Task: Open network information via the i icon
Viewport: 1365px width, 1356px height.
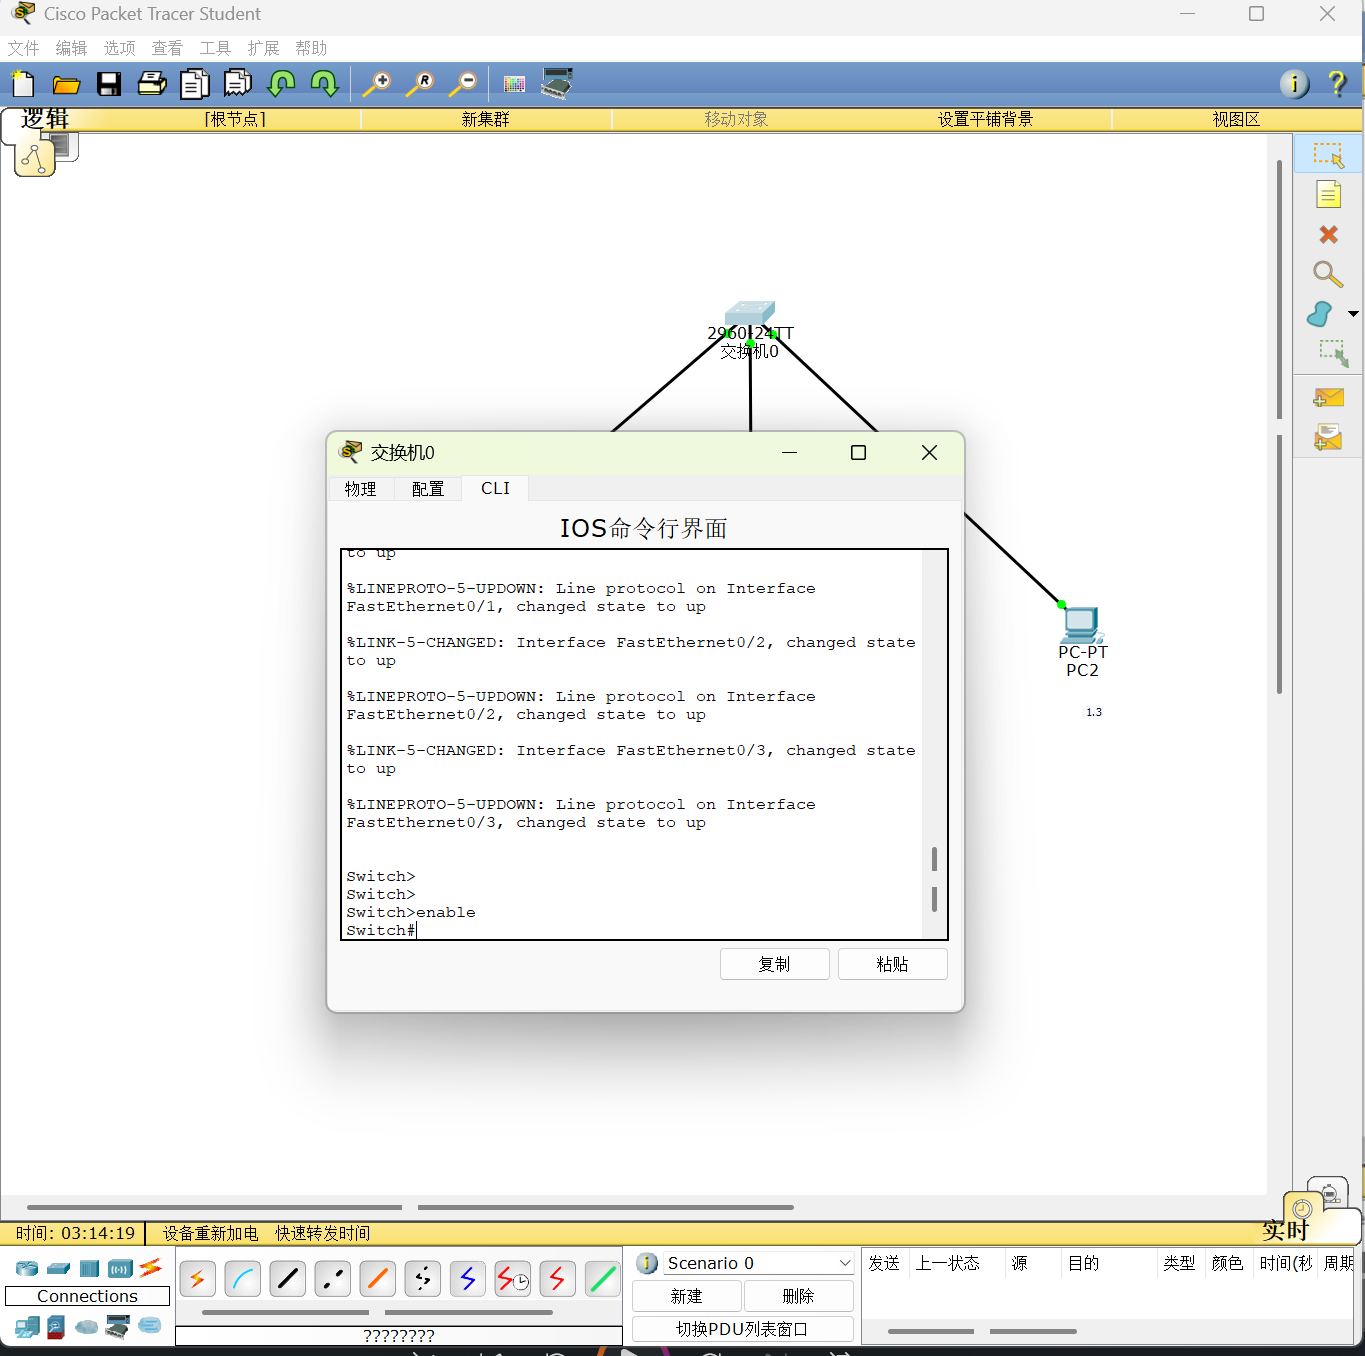Action: tap(1294, 84)
